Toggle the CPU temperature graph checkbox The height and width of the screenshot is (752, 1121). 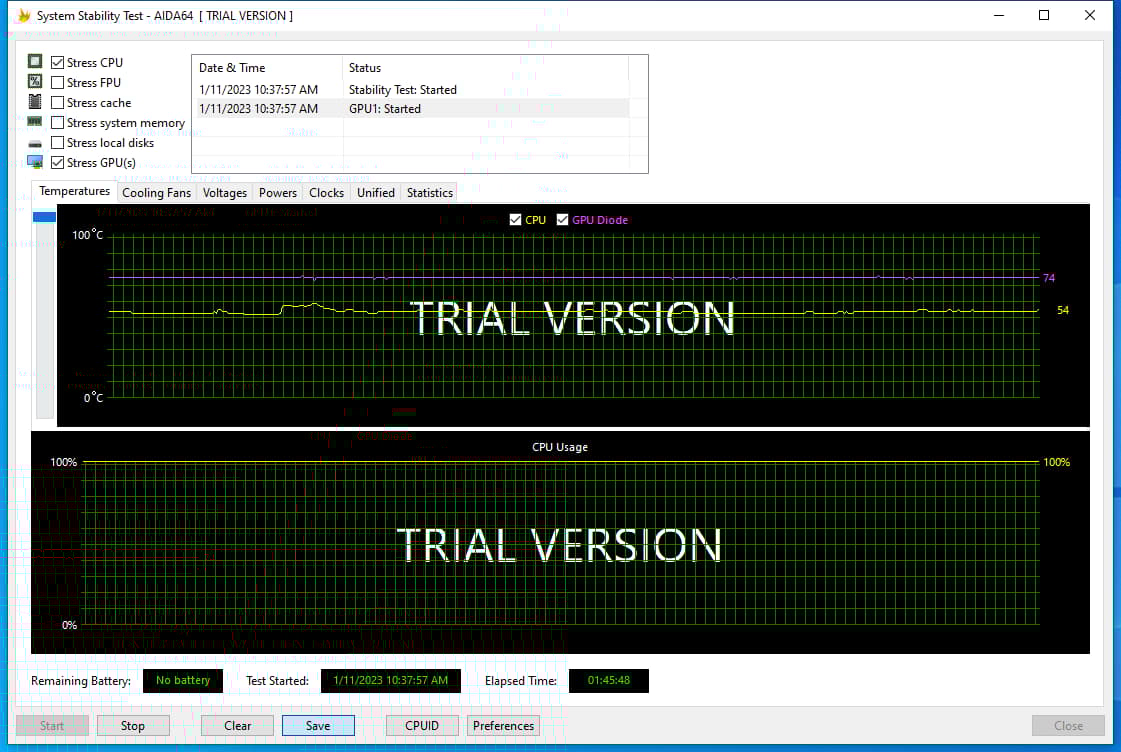point(516,220)
